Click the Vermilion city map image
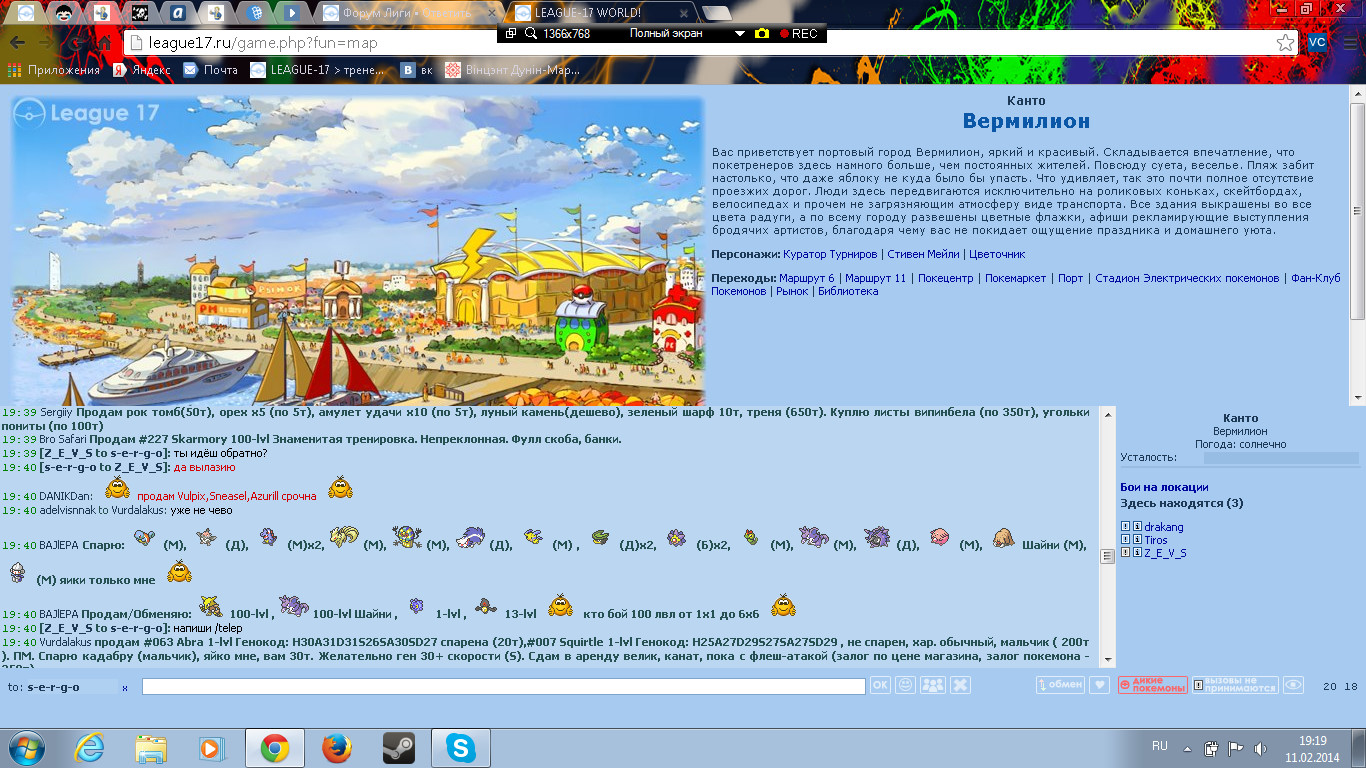The width and height of the screenshot is (1366, 768). (x=358, y=250)
